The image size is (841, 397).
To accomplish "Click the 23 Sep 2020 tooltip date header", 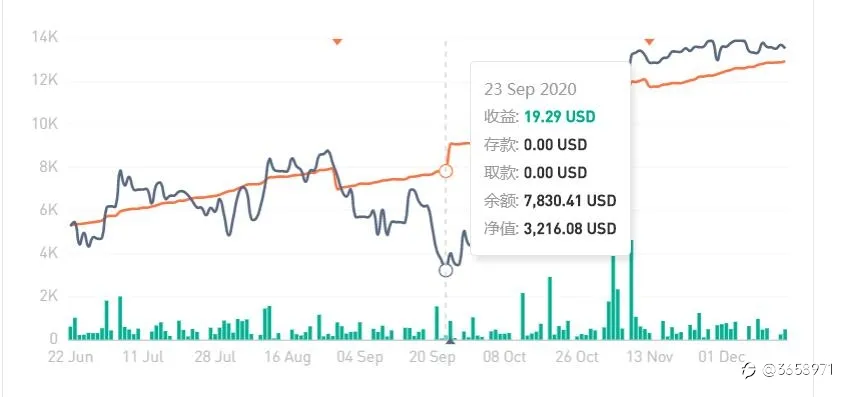I will click(x=530, y=89).
